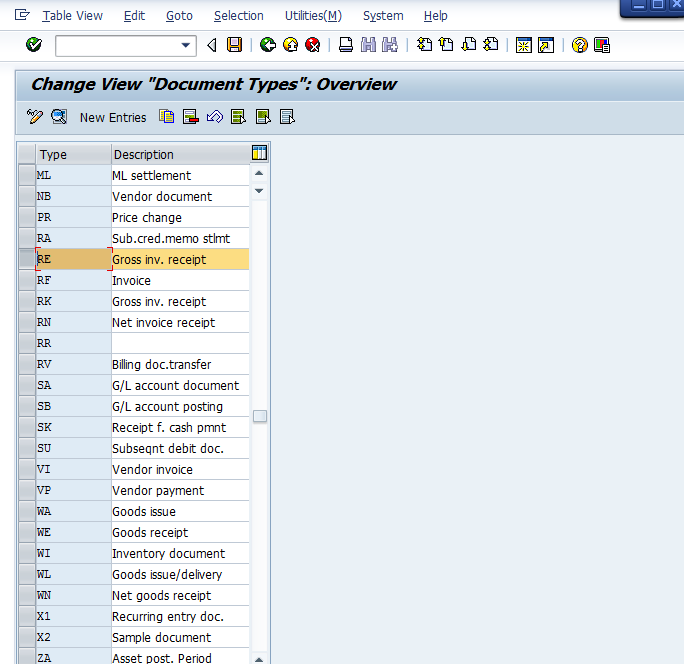Click the vertical scrollbar thumb
The height and width of the screenshot is (665, 684).
260,416
